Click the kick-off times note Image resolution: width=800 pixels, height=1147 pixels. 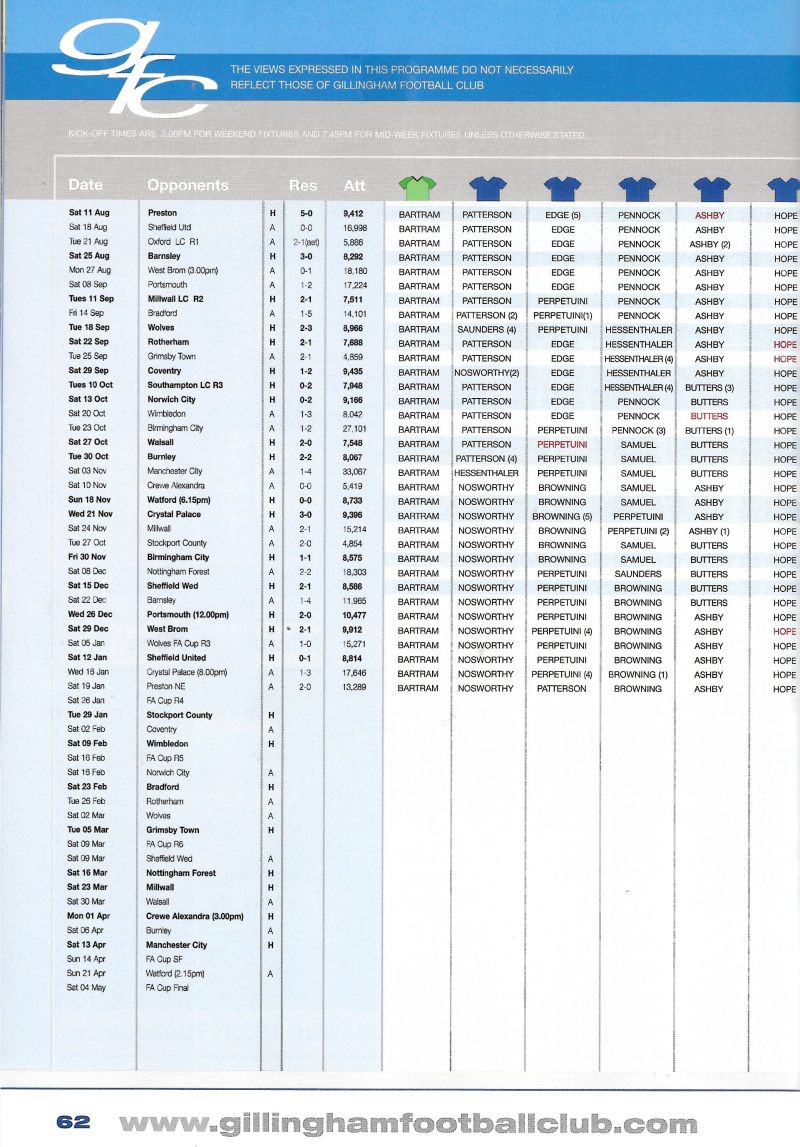(327, 135)
